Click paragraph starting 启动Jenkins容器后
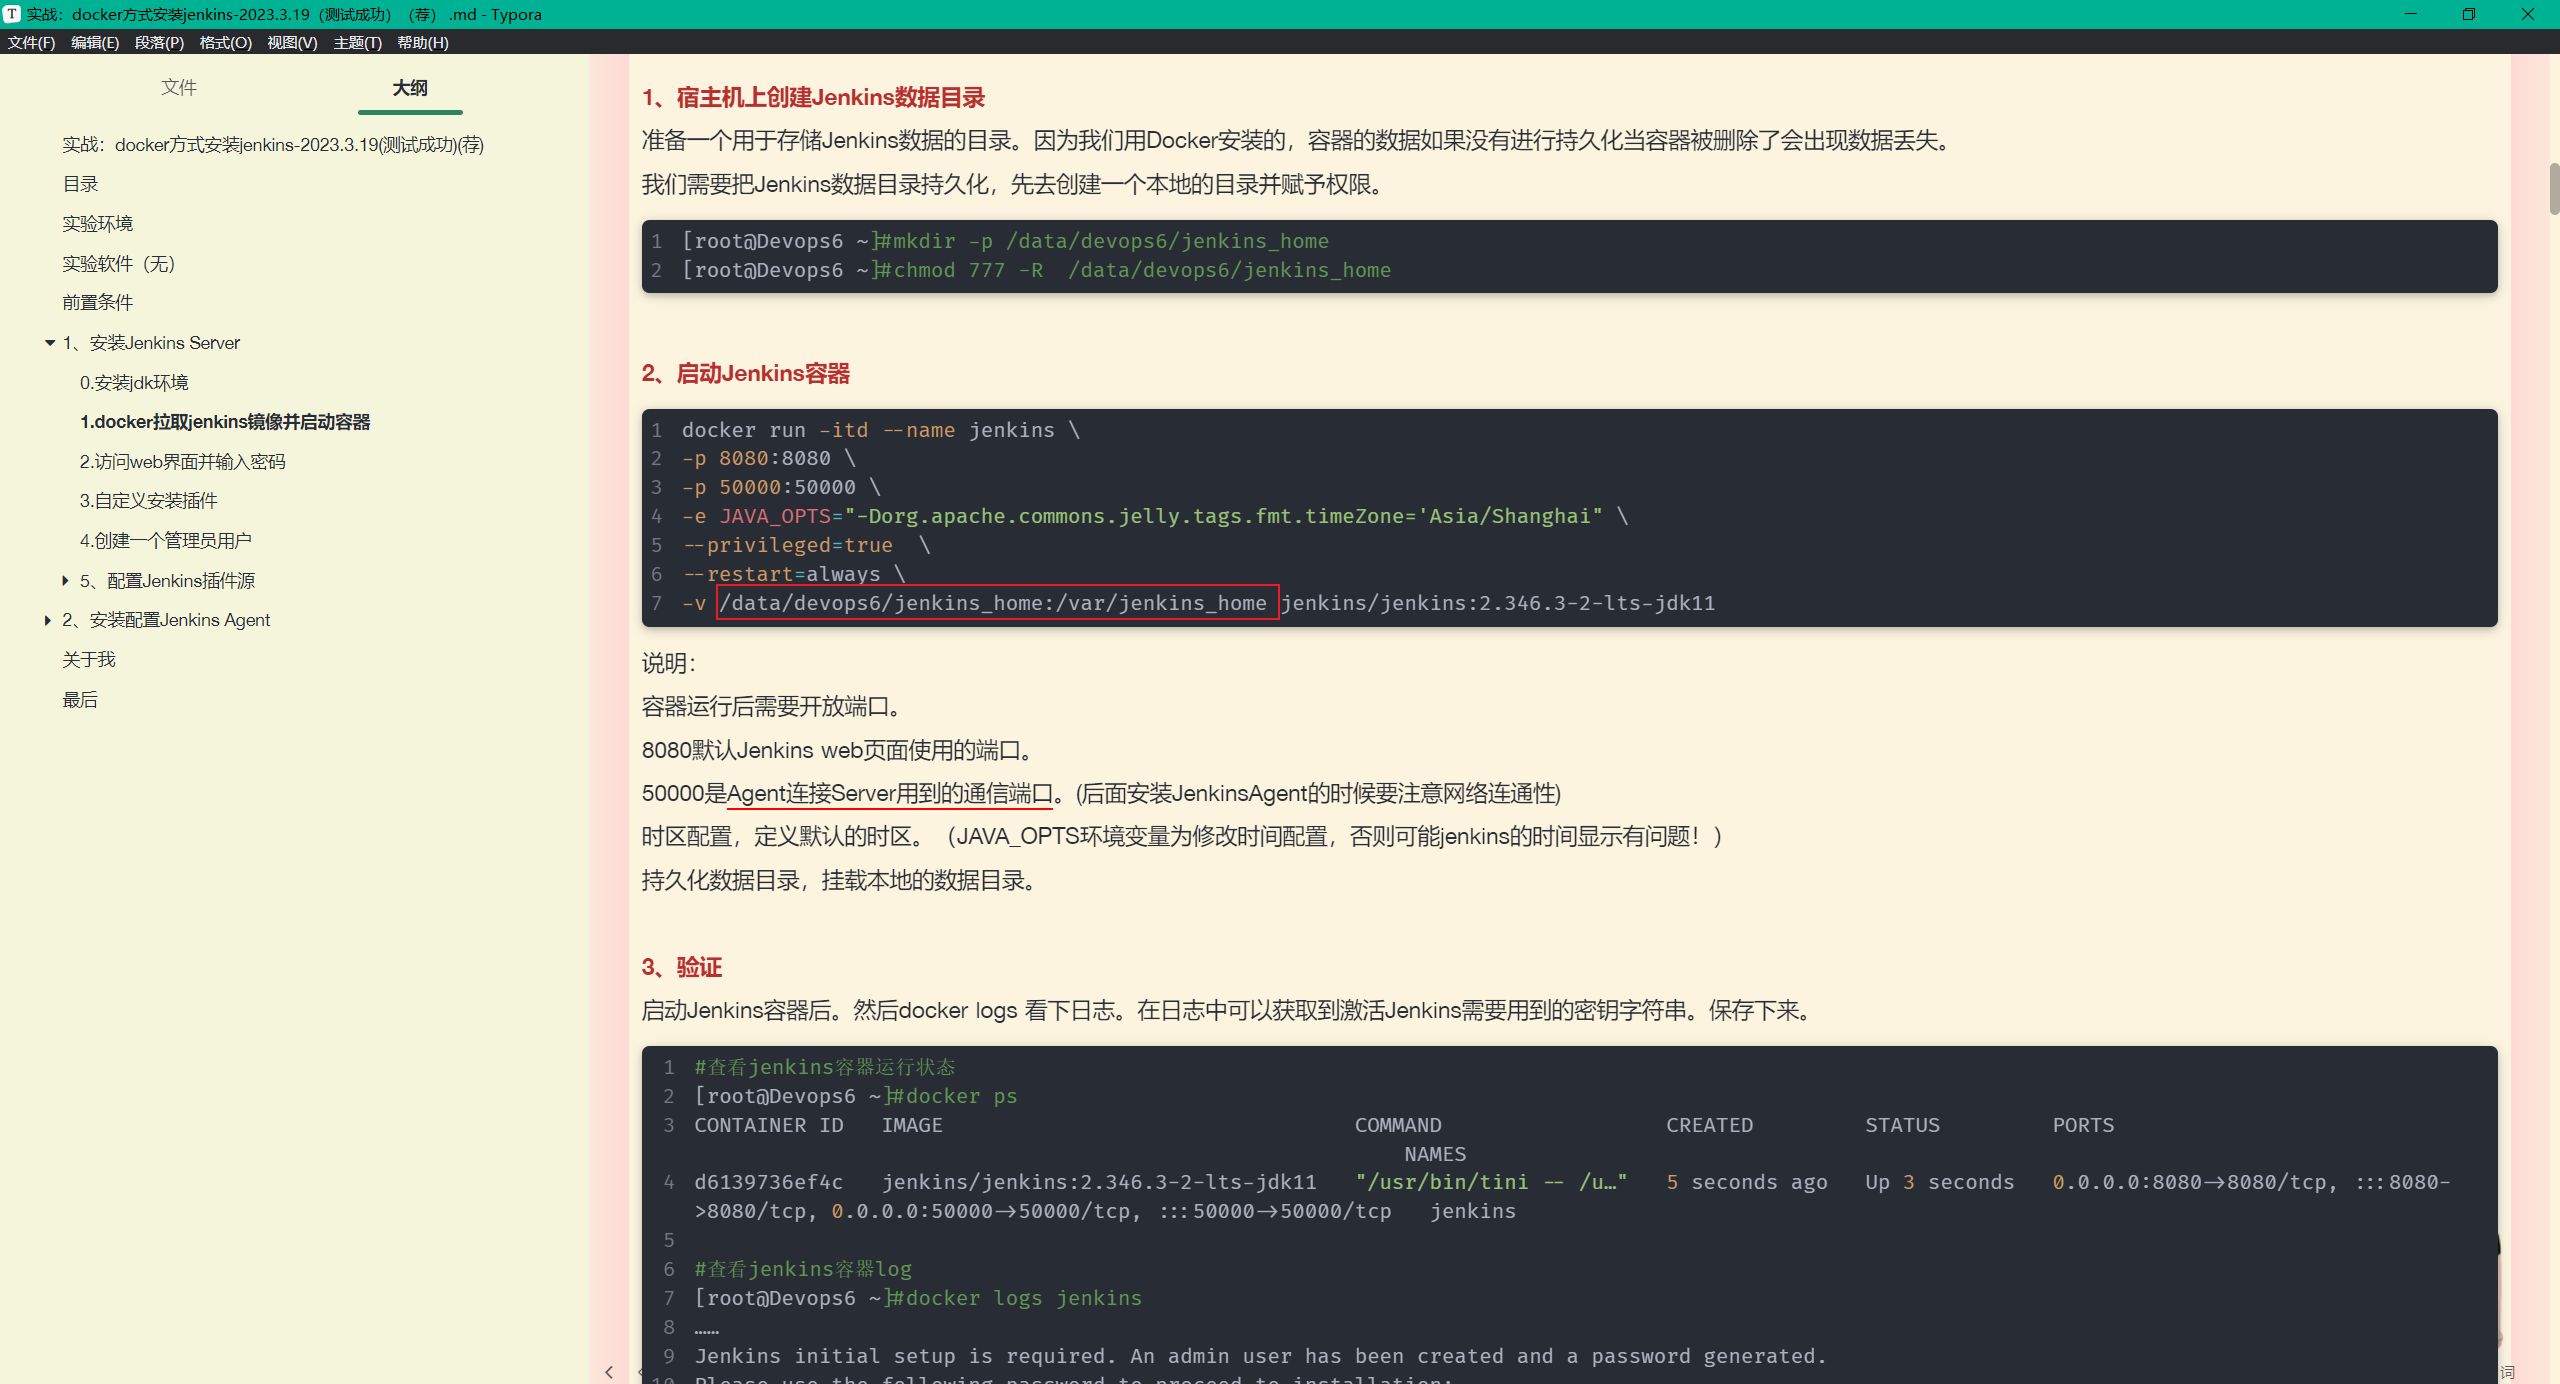This screenshot has height=1384, width=2560. coord(1229,1010)
